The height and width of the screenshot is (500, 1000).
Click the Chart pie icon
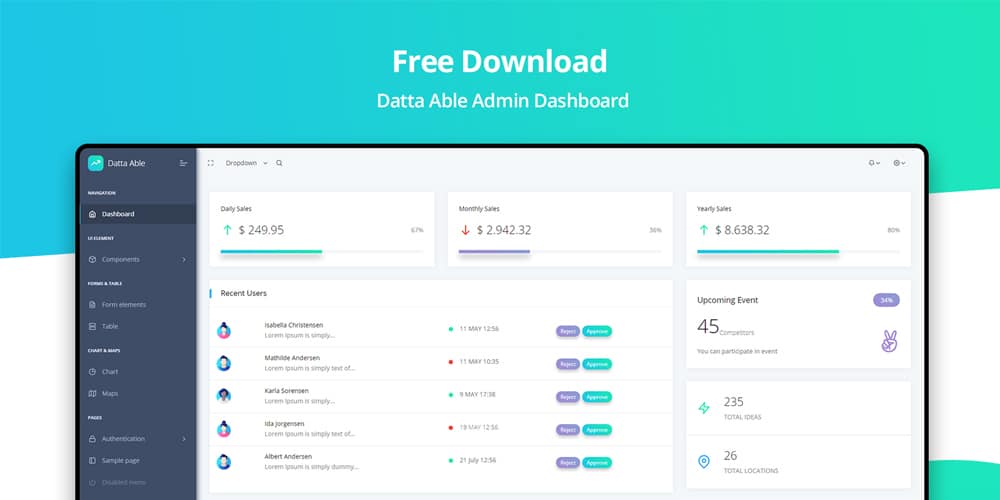pyautogui.click(x=92, y=372)
